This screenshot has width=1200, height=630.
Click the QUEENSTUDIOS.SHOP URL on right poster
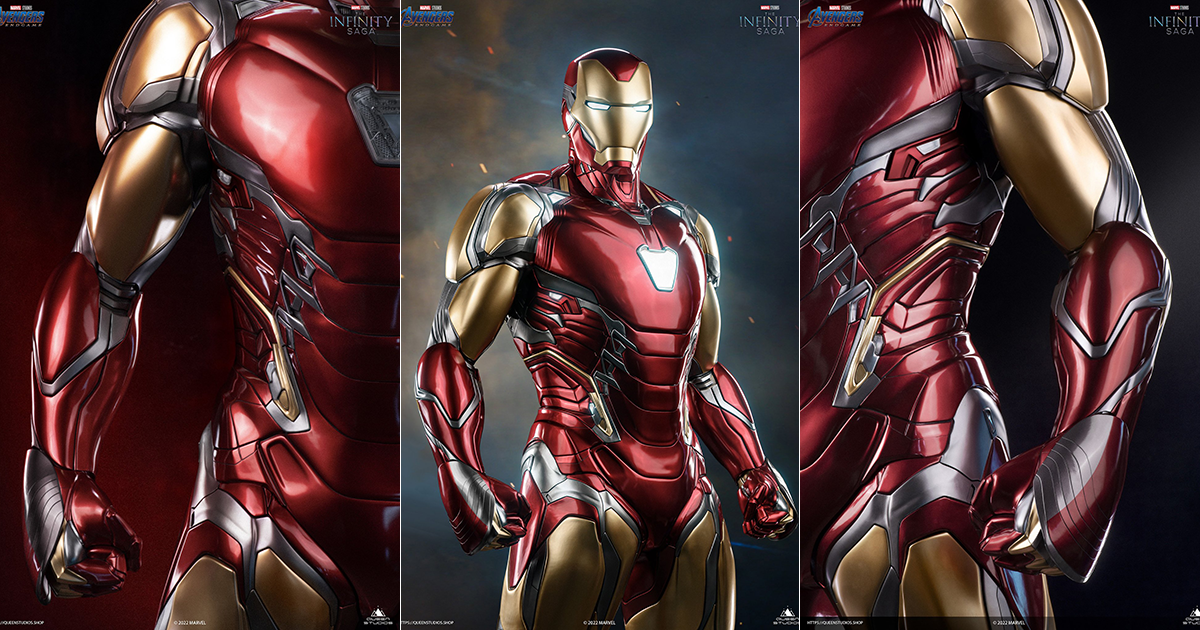834,622
